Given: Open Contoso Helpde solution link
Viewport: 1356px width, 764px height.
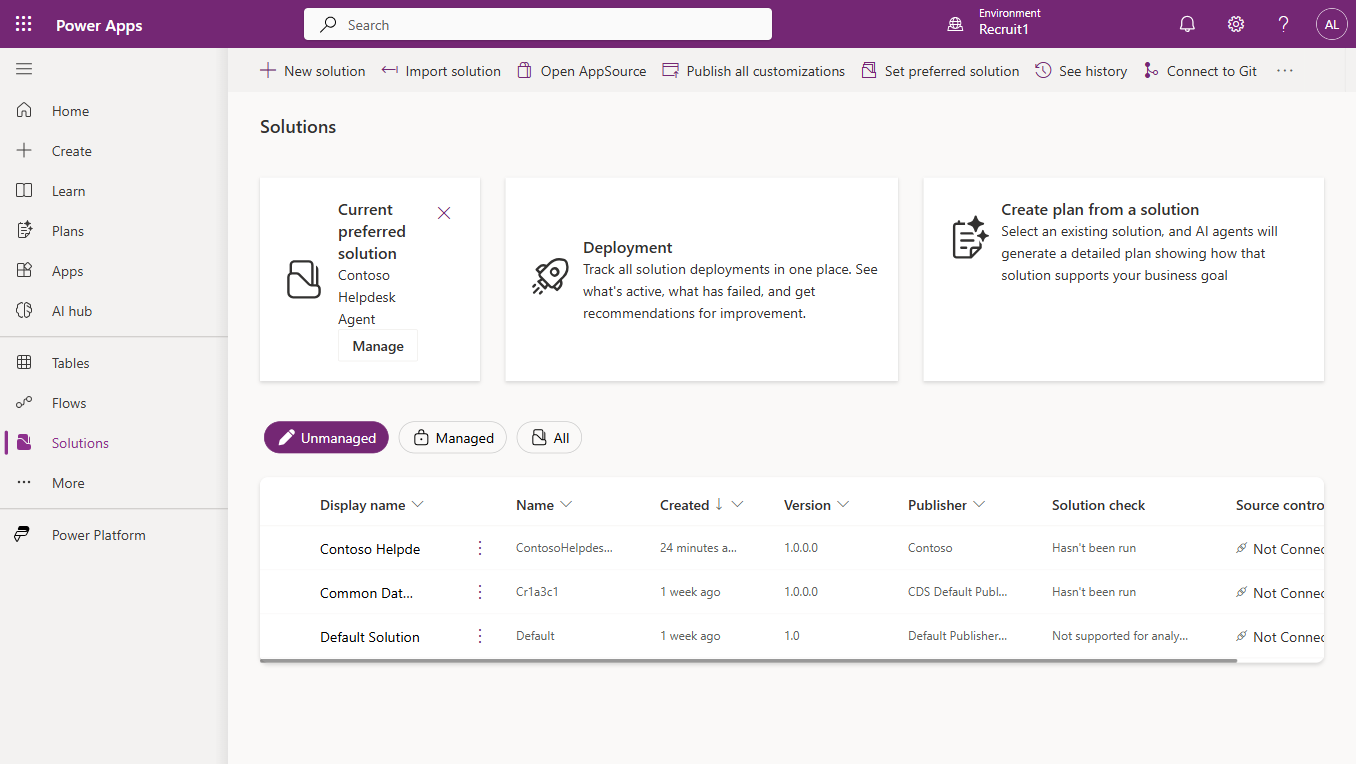Looking at the screenshot, I should [370, 549].
